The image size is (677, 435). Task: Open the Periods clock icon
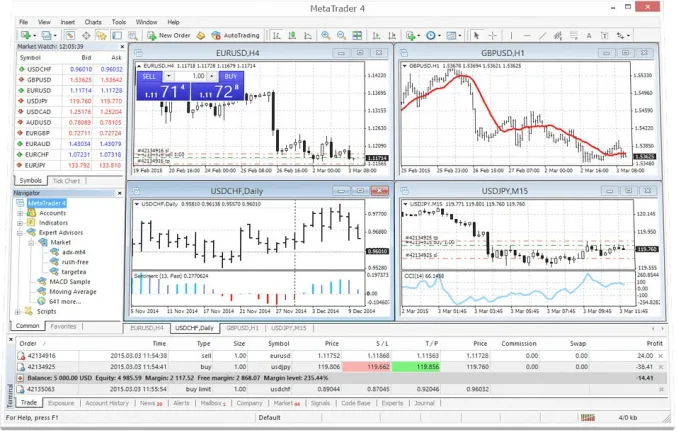[x=430, y=35]
